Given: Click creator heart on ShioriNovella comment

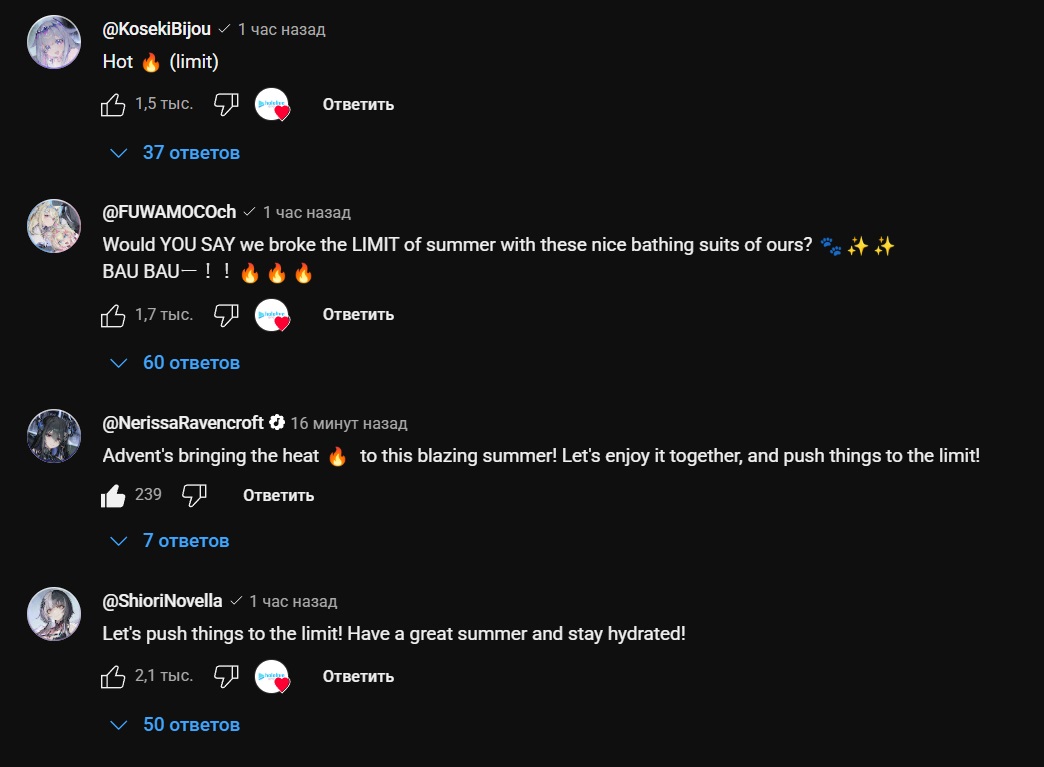Looking at the screenshot, I should 272,677.
